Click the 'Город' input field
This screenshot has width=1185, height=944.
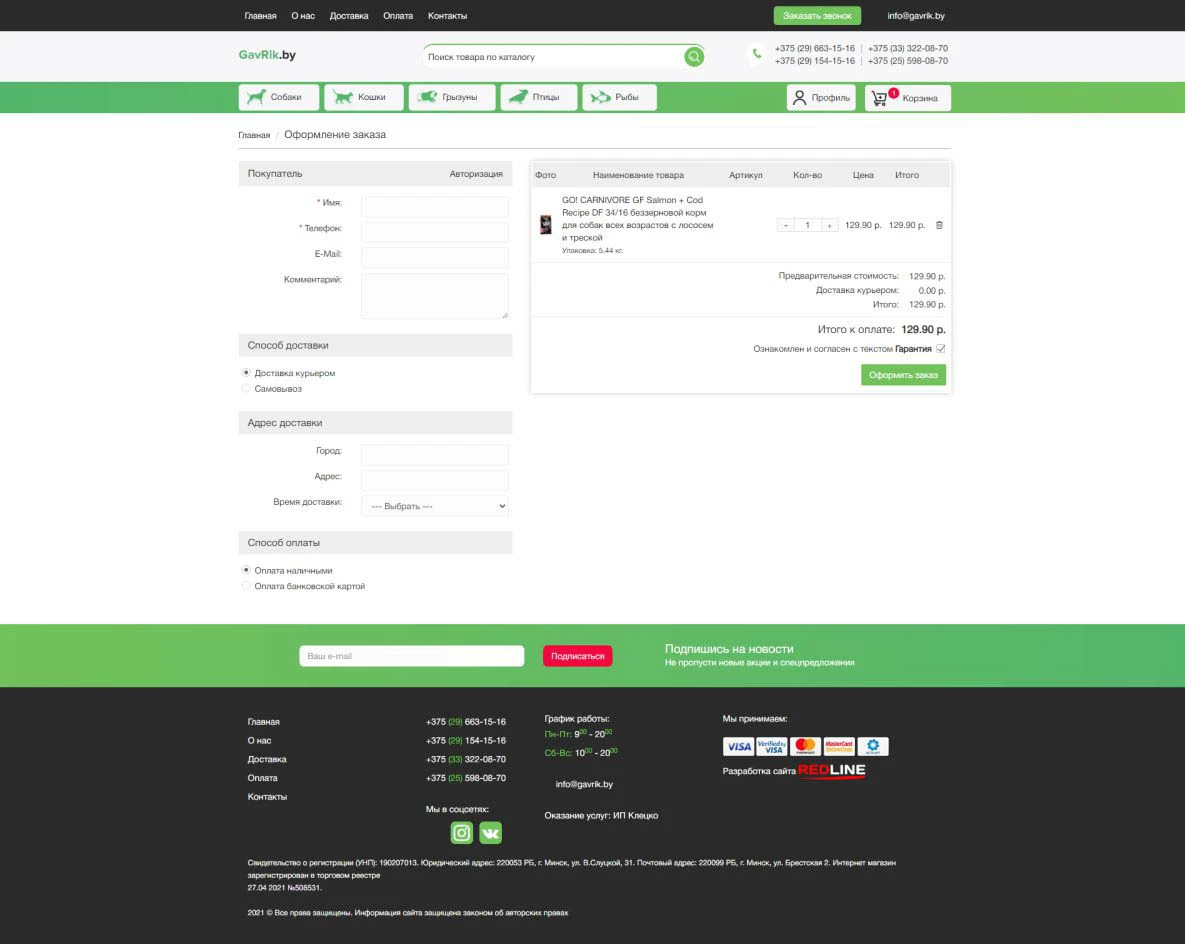435,454
